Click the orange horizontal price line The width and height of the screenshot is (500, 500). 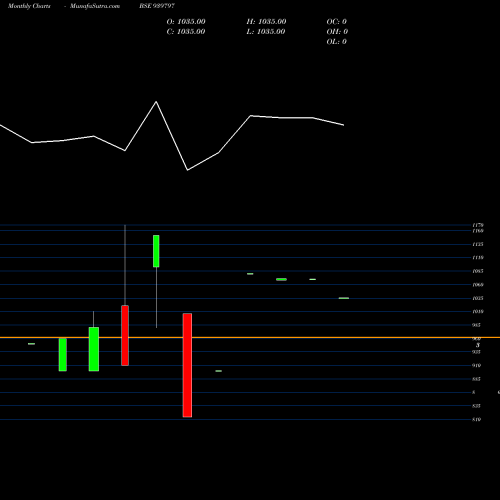coord(250,338)
